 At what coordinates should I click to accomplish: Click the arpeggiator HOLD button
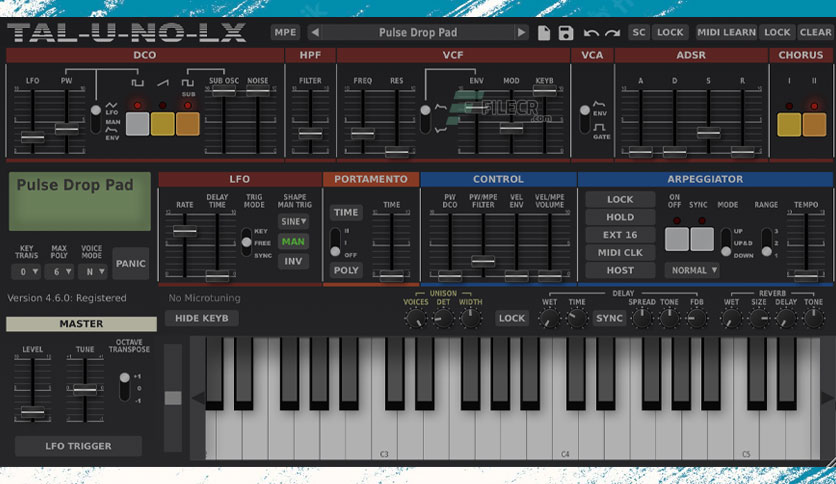tap(620, 217)
